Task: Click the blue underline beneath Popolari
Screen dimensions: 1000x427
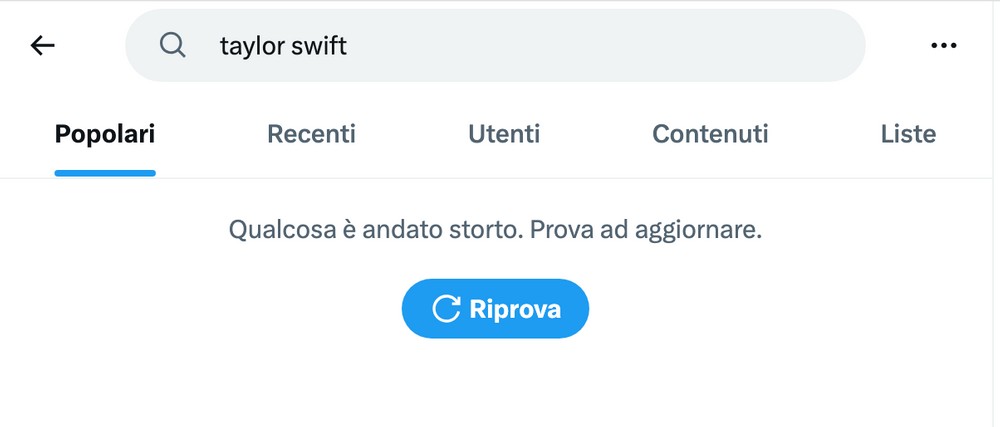Action: pyautogui.click(x=105, y=173)
